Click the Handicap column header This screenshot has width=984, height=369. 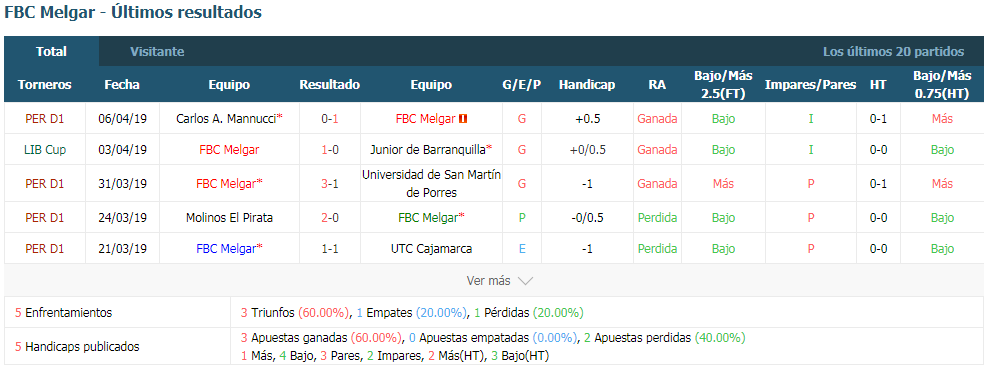pyautogui.click(x=587, y=85)
